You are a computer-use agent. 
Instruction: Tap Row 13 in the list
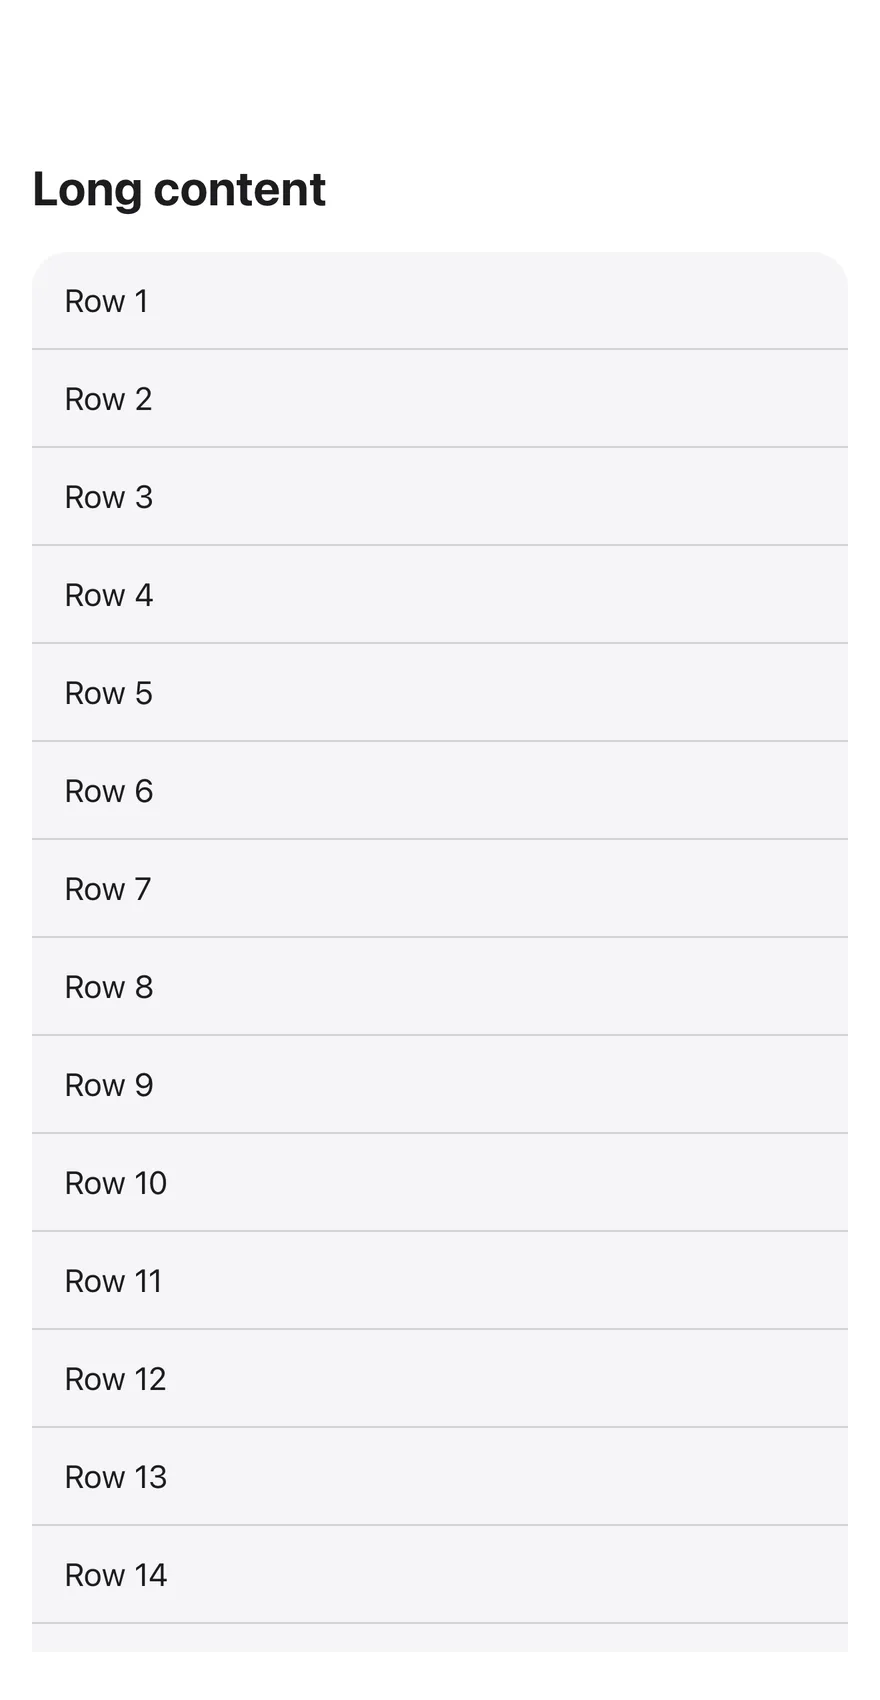point(440,1477)
